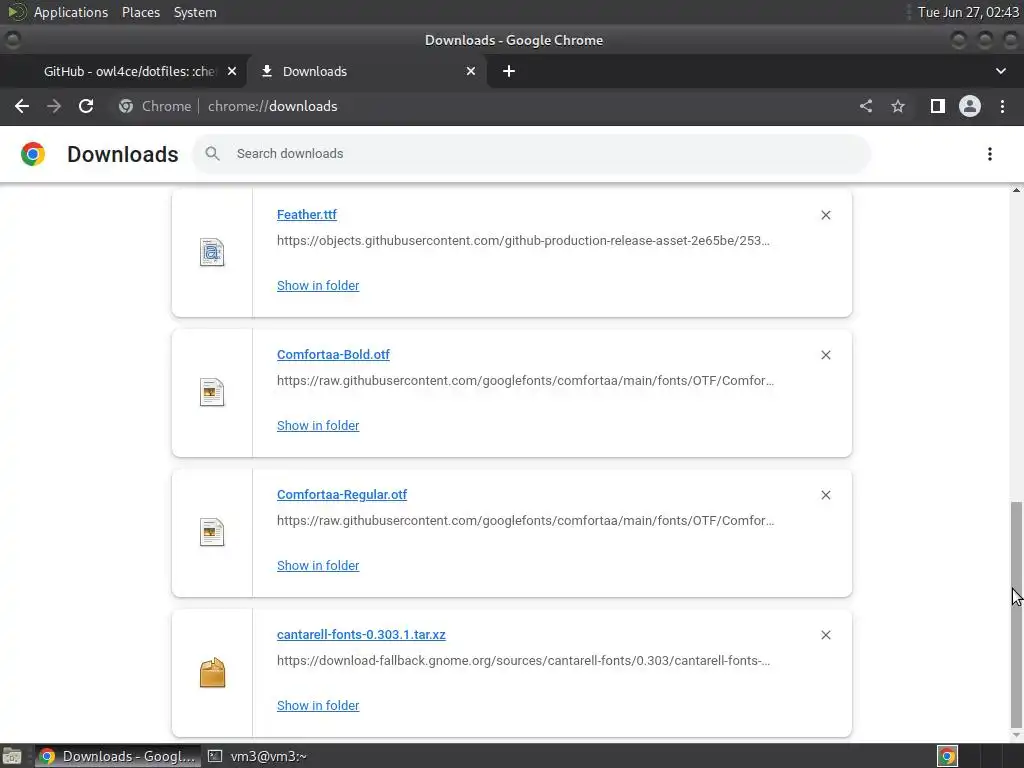This screenshot has width=1024, height=768.
Task: Open the side panel icon
Action: (x=938, y=106)
